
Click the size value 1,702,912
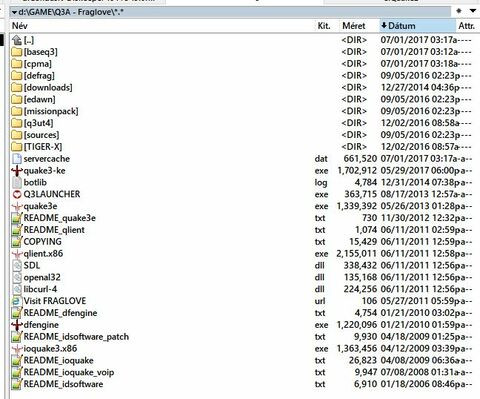click(x=357, y=171)
